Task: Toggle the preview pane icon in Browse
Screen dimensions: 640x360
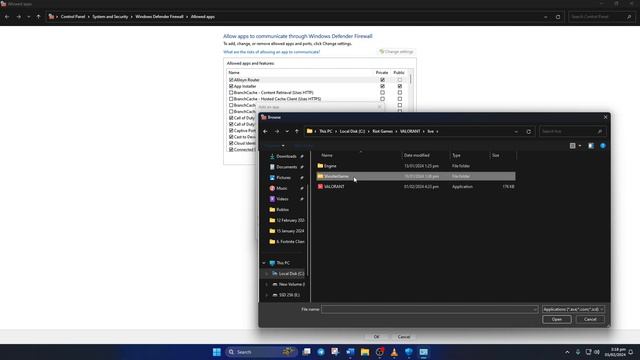Action: click(591, 146)
